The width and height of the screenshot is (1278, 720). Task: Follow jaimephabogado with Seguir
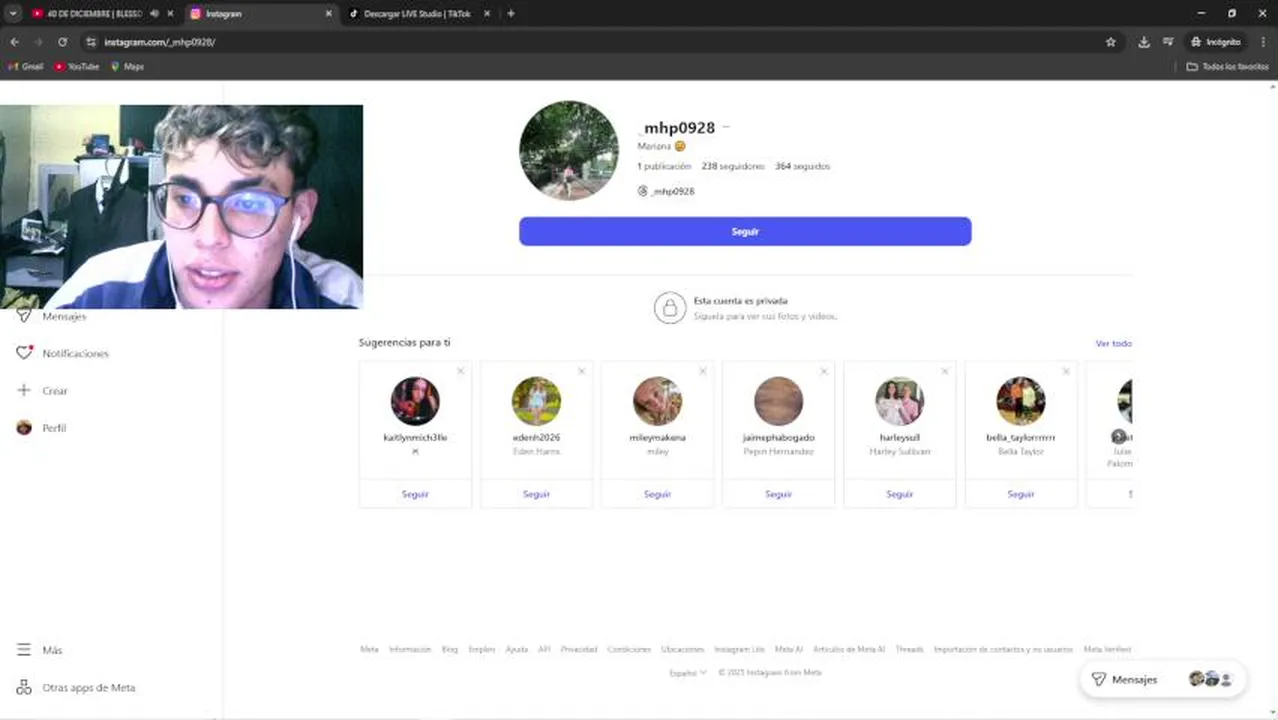coord(778,494)
